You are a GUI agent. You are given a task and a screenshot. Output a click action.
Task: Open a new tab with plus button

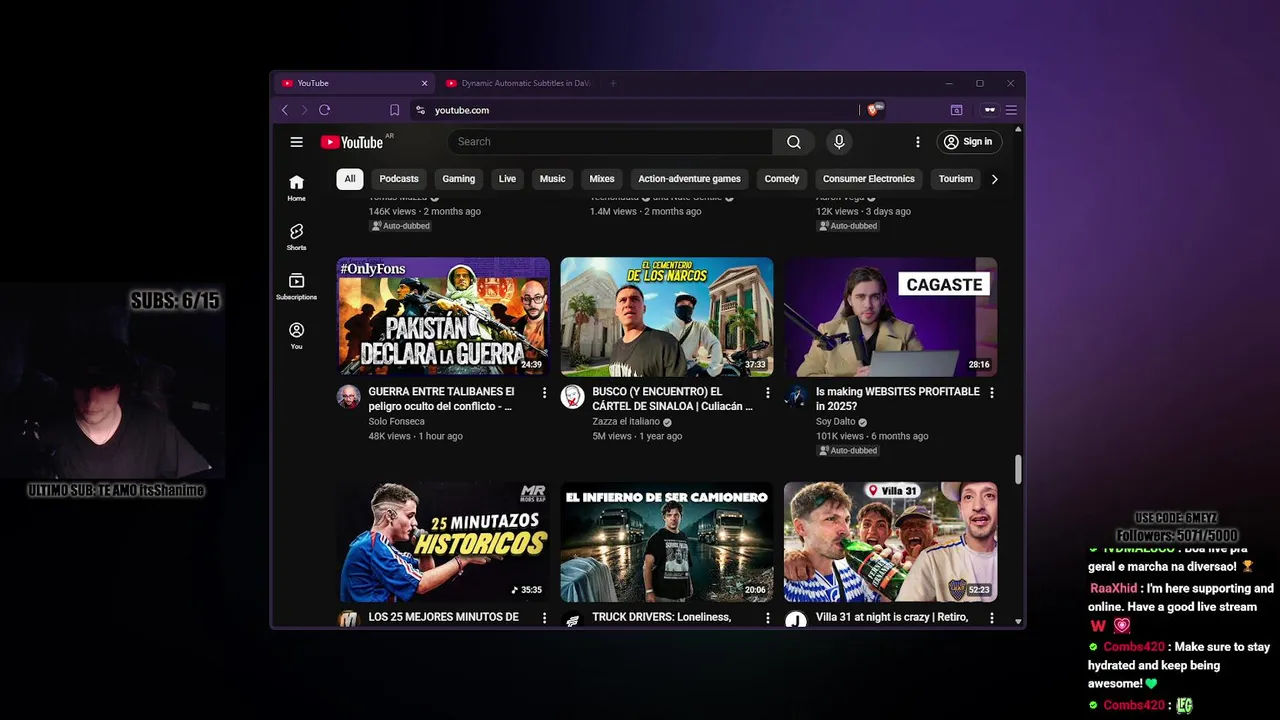613,83
